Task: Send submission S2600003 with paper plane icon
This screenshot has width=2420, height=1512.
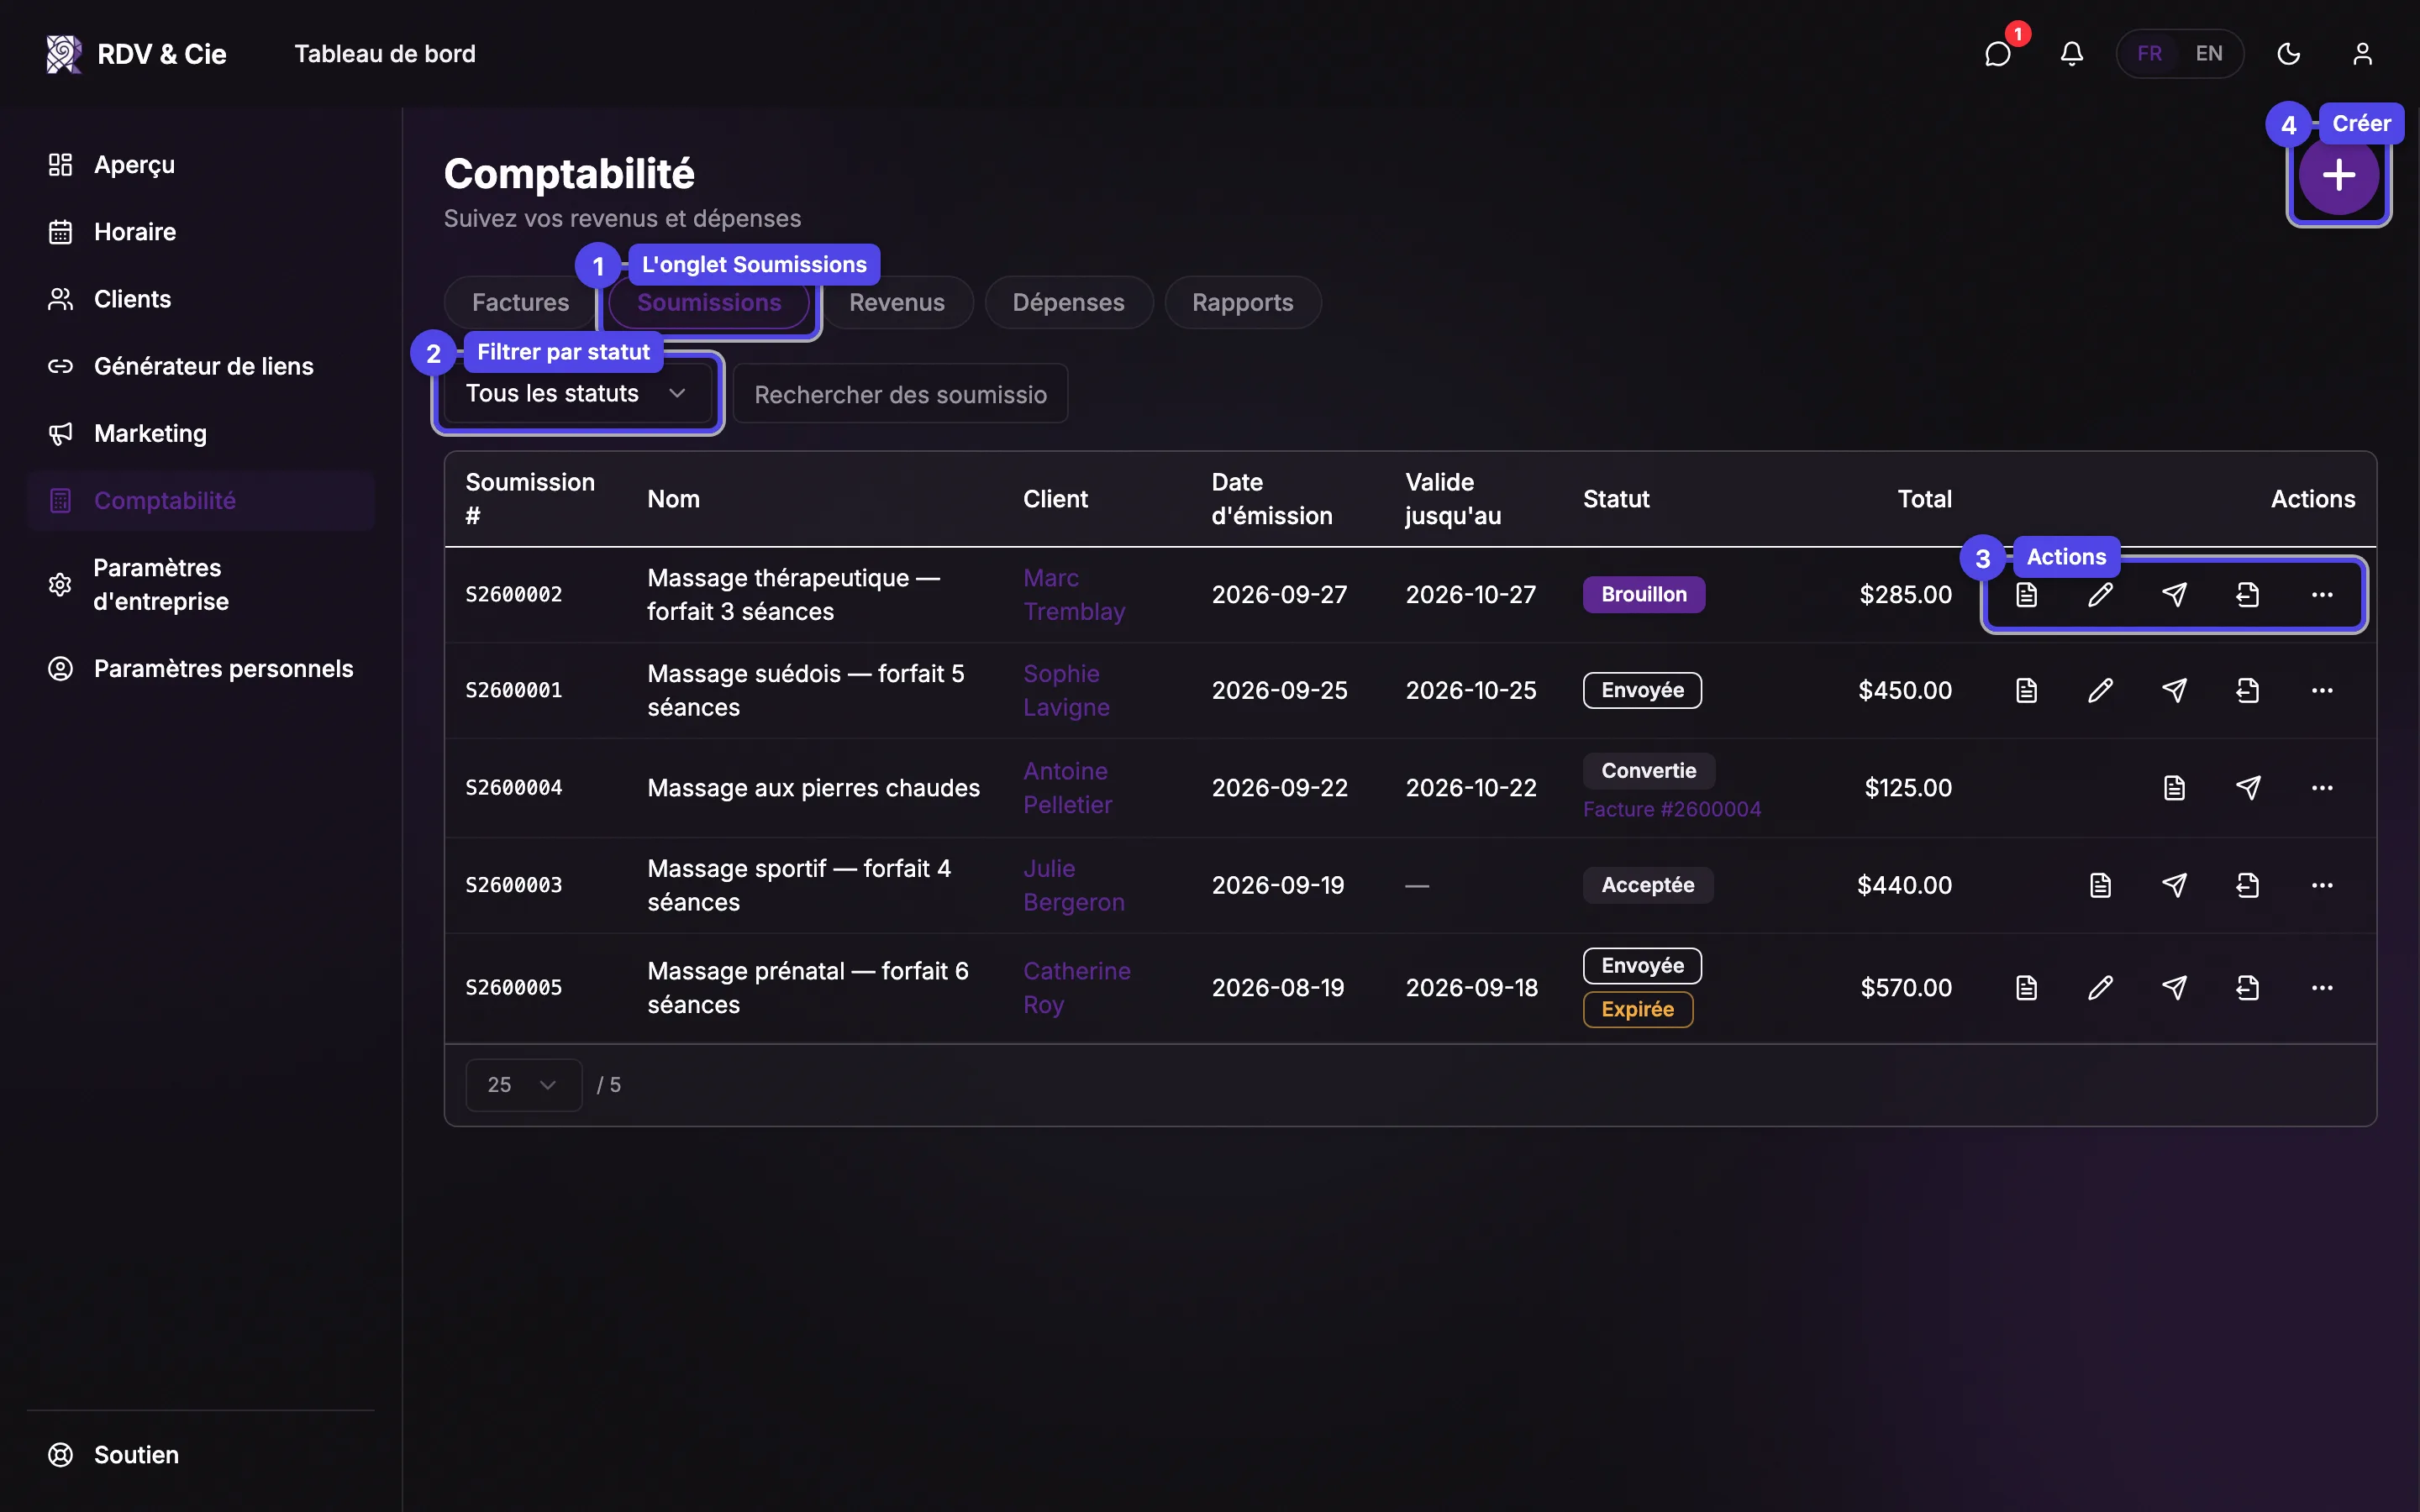Action: [2174, 885]
